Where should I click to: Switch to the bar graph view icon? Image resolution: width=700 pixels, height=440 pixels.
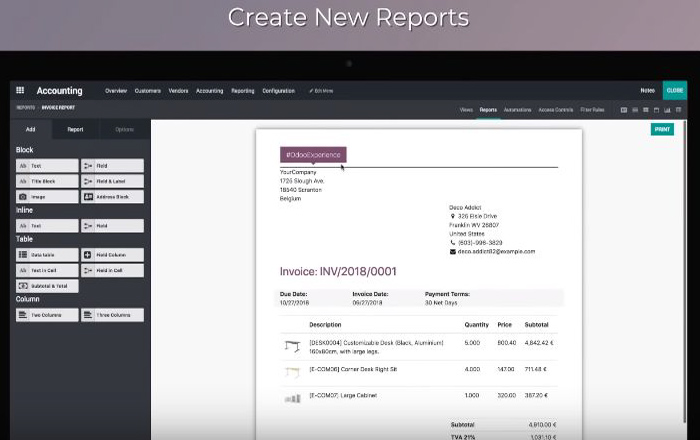click(x=667, y=110)
